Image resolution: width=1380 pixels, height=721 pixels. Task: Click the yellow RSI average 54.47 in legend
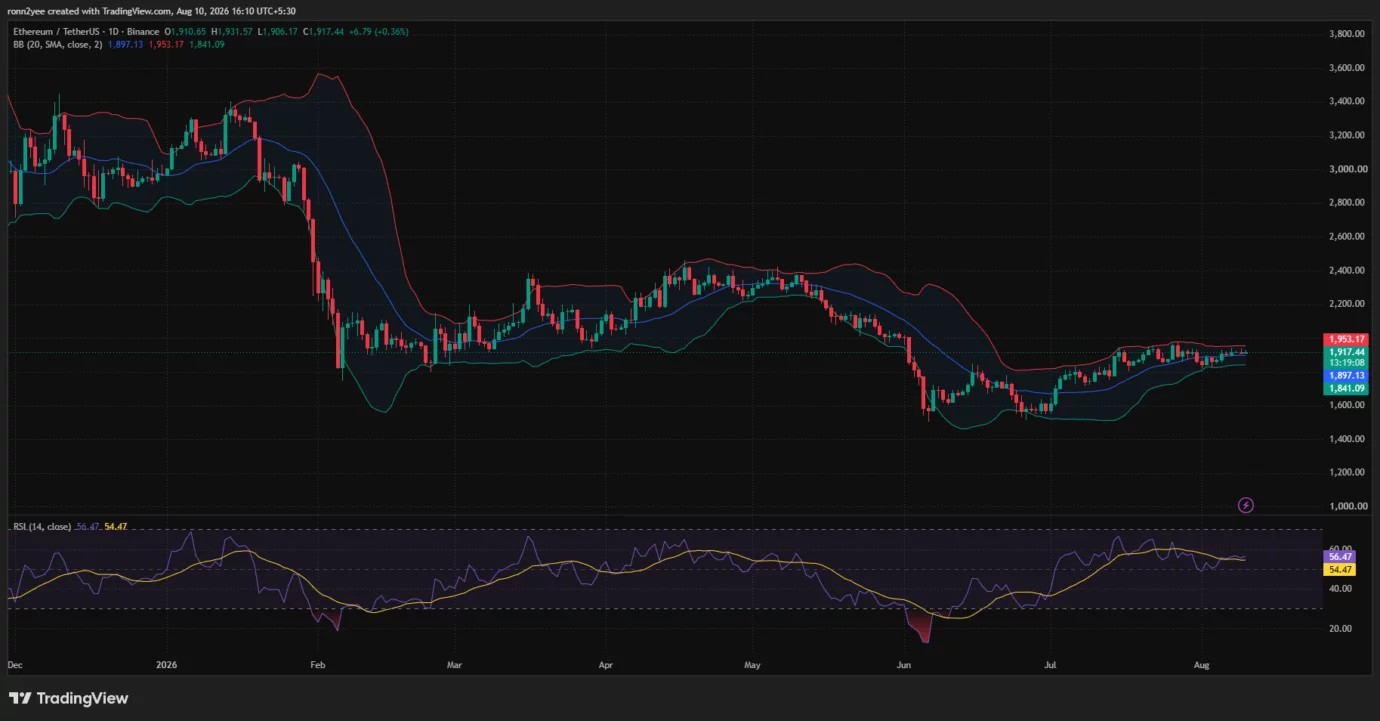[x=114, y=526]
